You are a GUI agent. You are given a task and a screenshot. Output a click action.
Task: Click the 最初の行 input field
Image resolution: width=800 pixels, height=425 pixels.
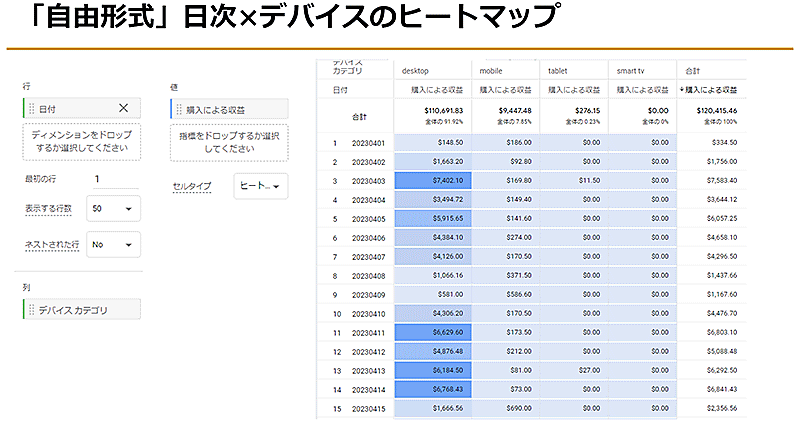click(x=114, y=179)
